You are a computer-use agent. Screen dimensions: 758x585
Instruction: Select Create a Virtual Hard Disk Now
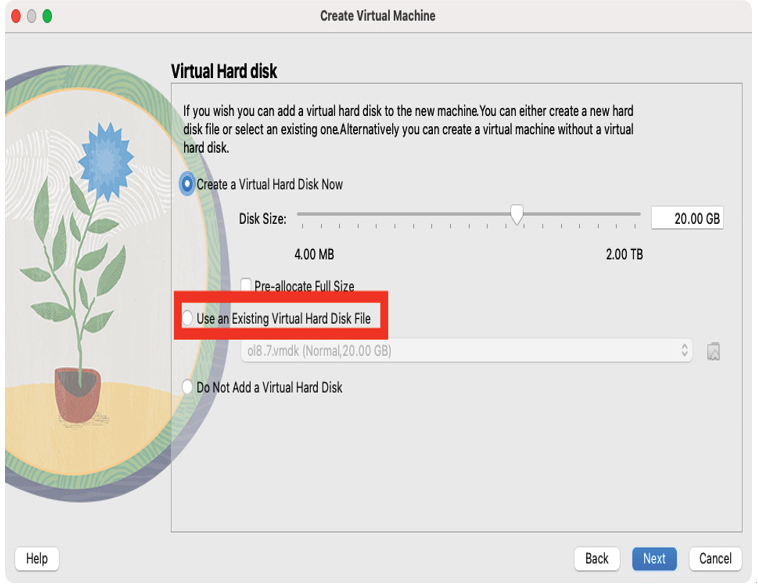click(x=262, y=184)
